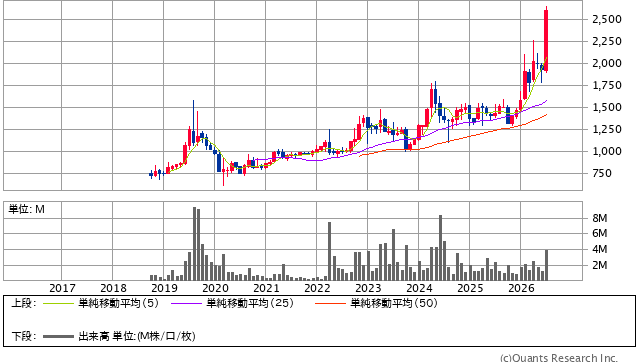638x362 pixels.
Task: Click the green 単純移動平均(5) legend line
Action: click(58, 303)
